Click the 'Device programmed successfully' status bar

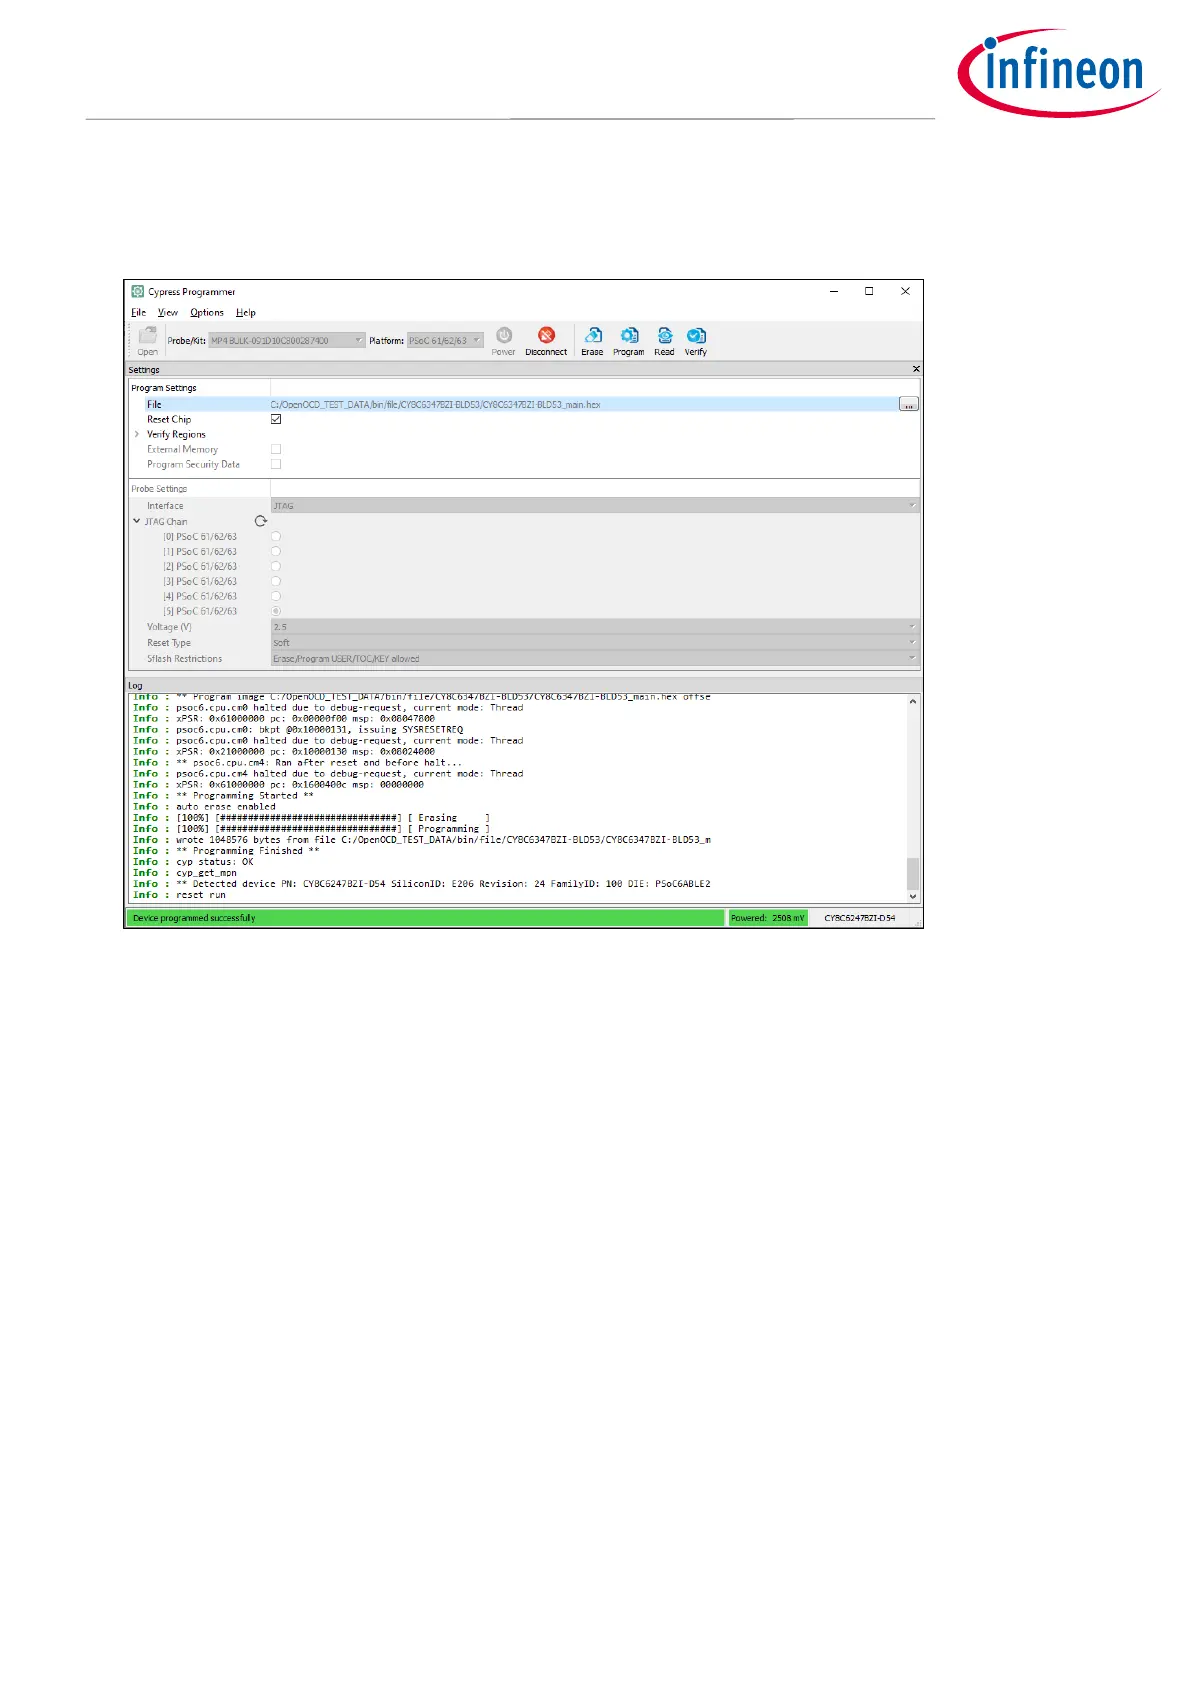tap(425, 918)
